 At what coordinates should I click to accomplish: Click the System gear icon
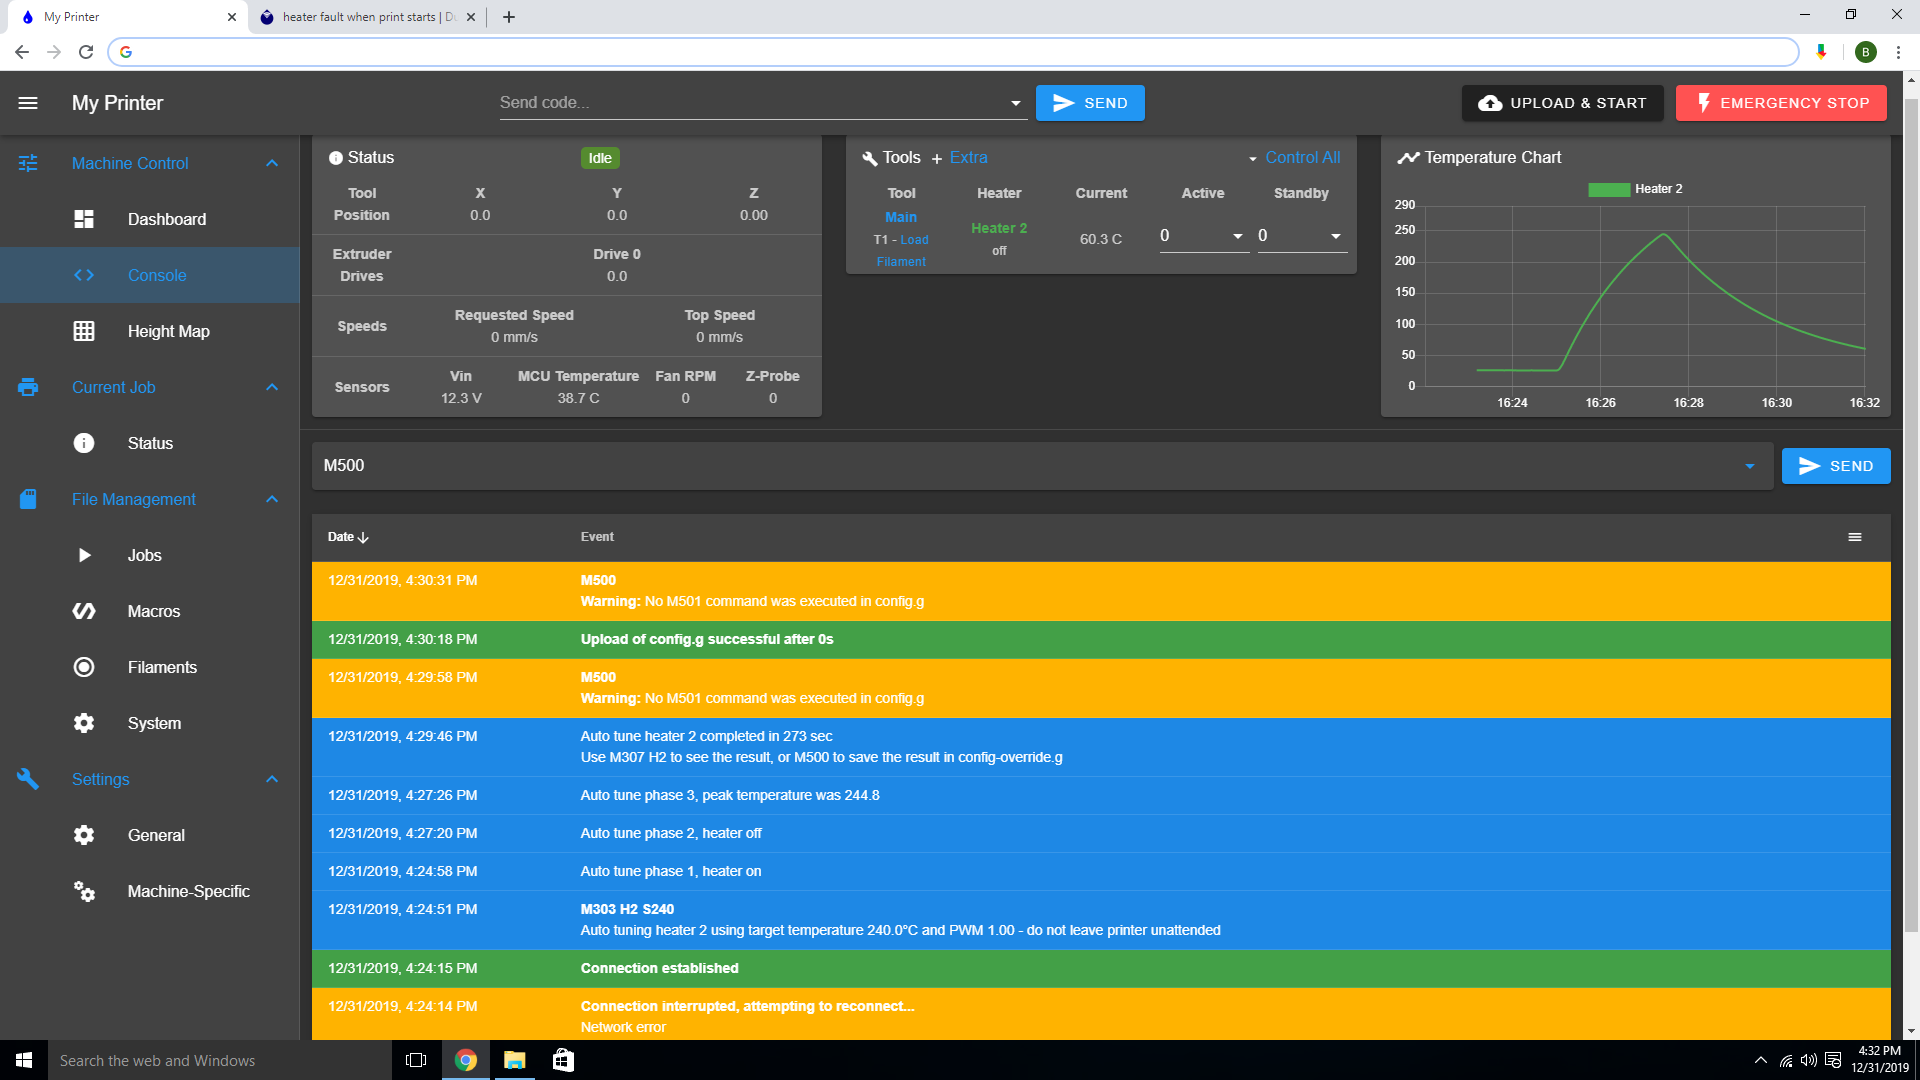click(84, 723)
